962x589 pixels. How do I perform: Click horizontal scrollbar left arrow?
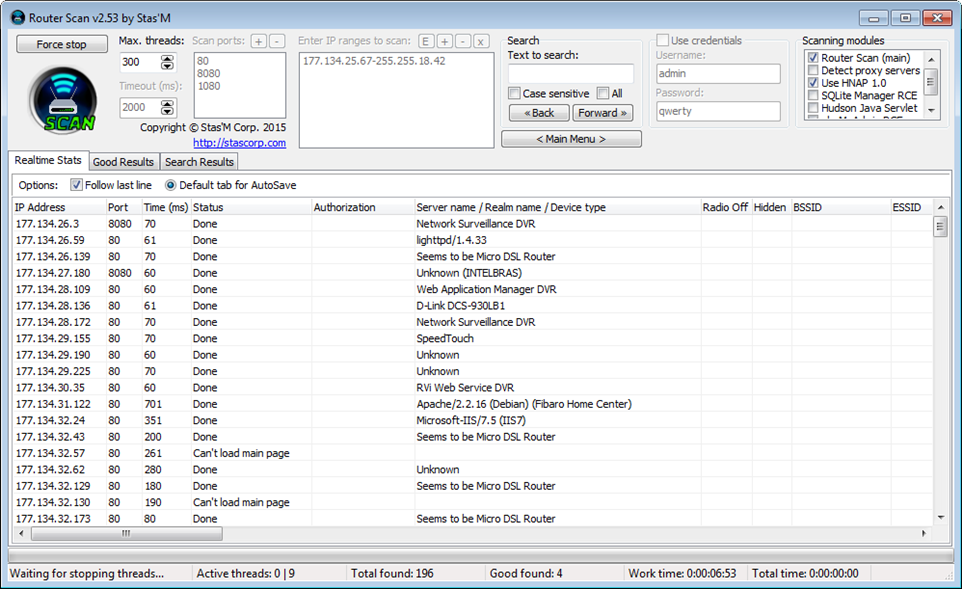(x=21, y=534)
